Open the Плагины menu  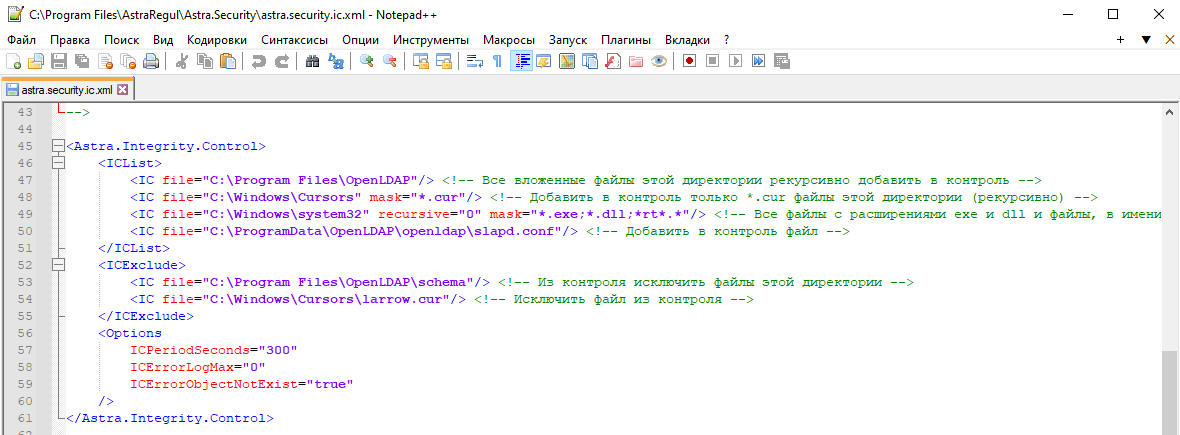pyautogui.click(x=625, y=39)
